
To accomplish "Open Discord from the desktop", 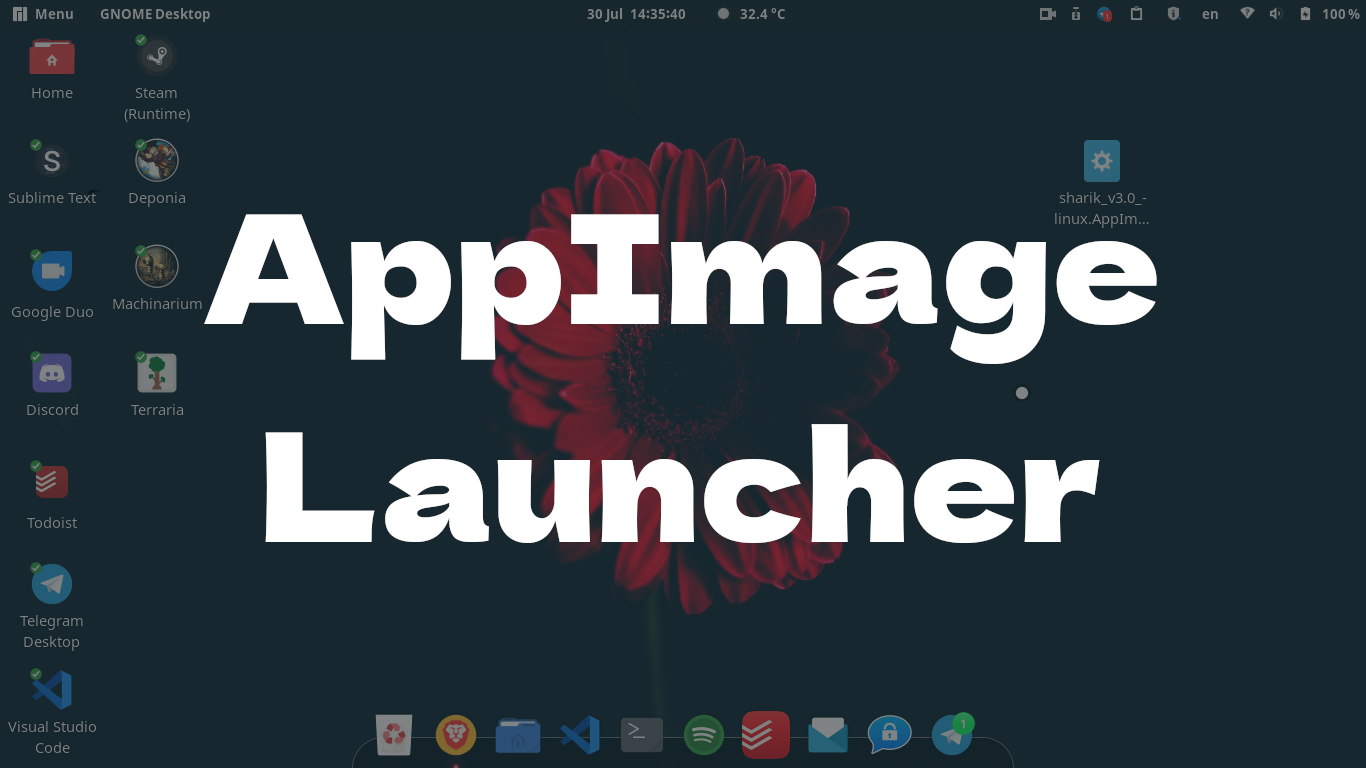I will click(52, 374).
